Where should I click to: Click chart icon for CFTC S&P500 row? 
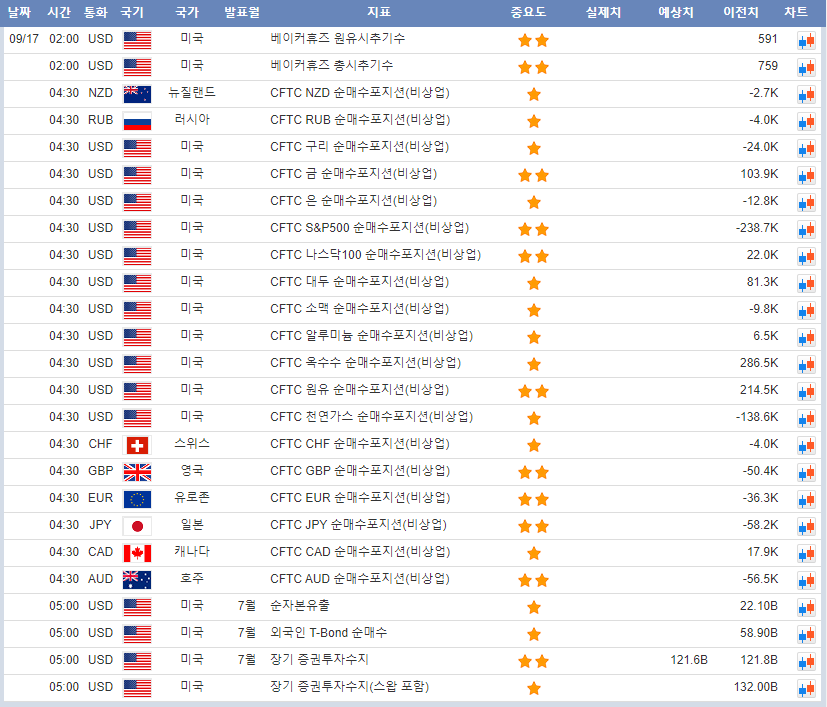click(x=805, y=230)
